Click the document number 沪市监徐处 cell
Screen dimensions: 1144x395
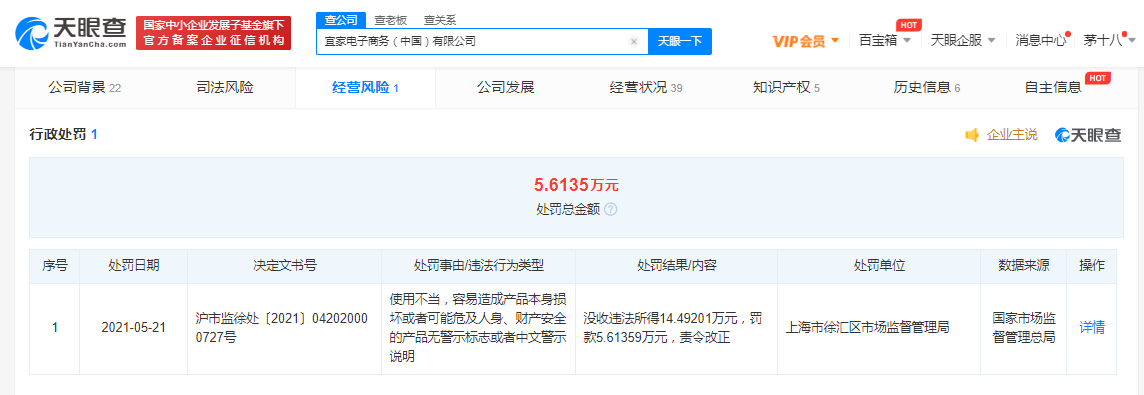click(285, 329)
